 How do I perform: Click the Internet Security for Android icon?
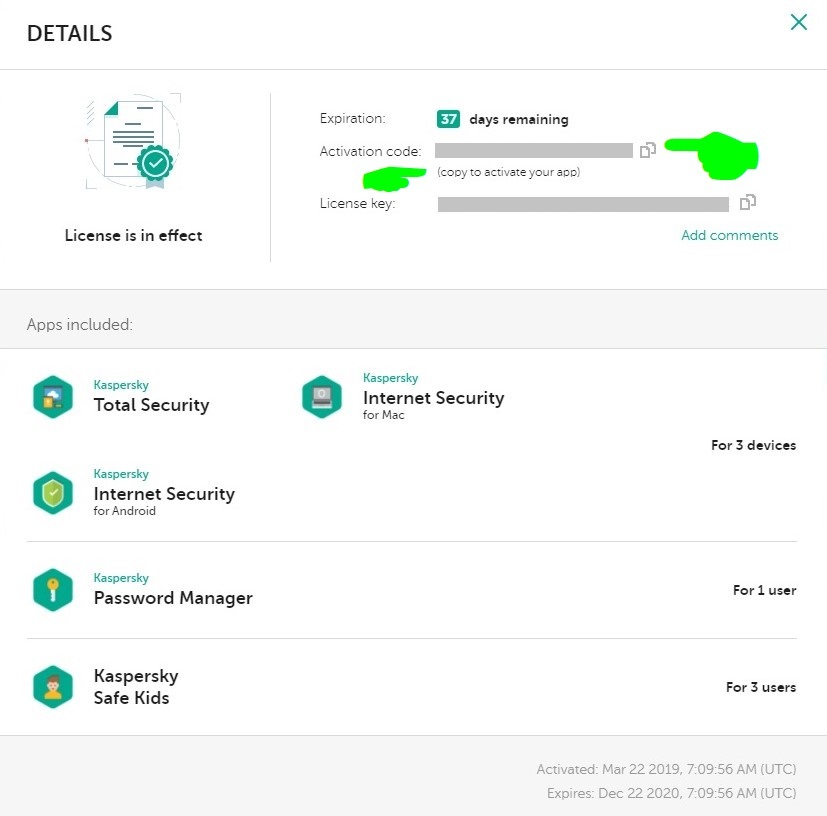click(52, 493)
